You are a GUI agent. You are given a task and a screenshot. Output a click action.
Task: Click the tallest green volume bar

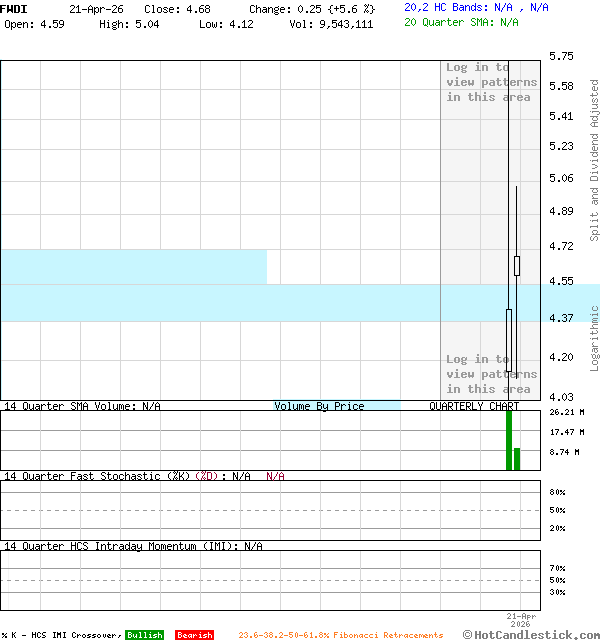pos(508,440)
